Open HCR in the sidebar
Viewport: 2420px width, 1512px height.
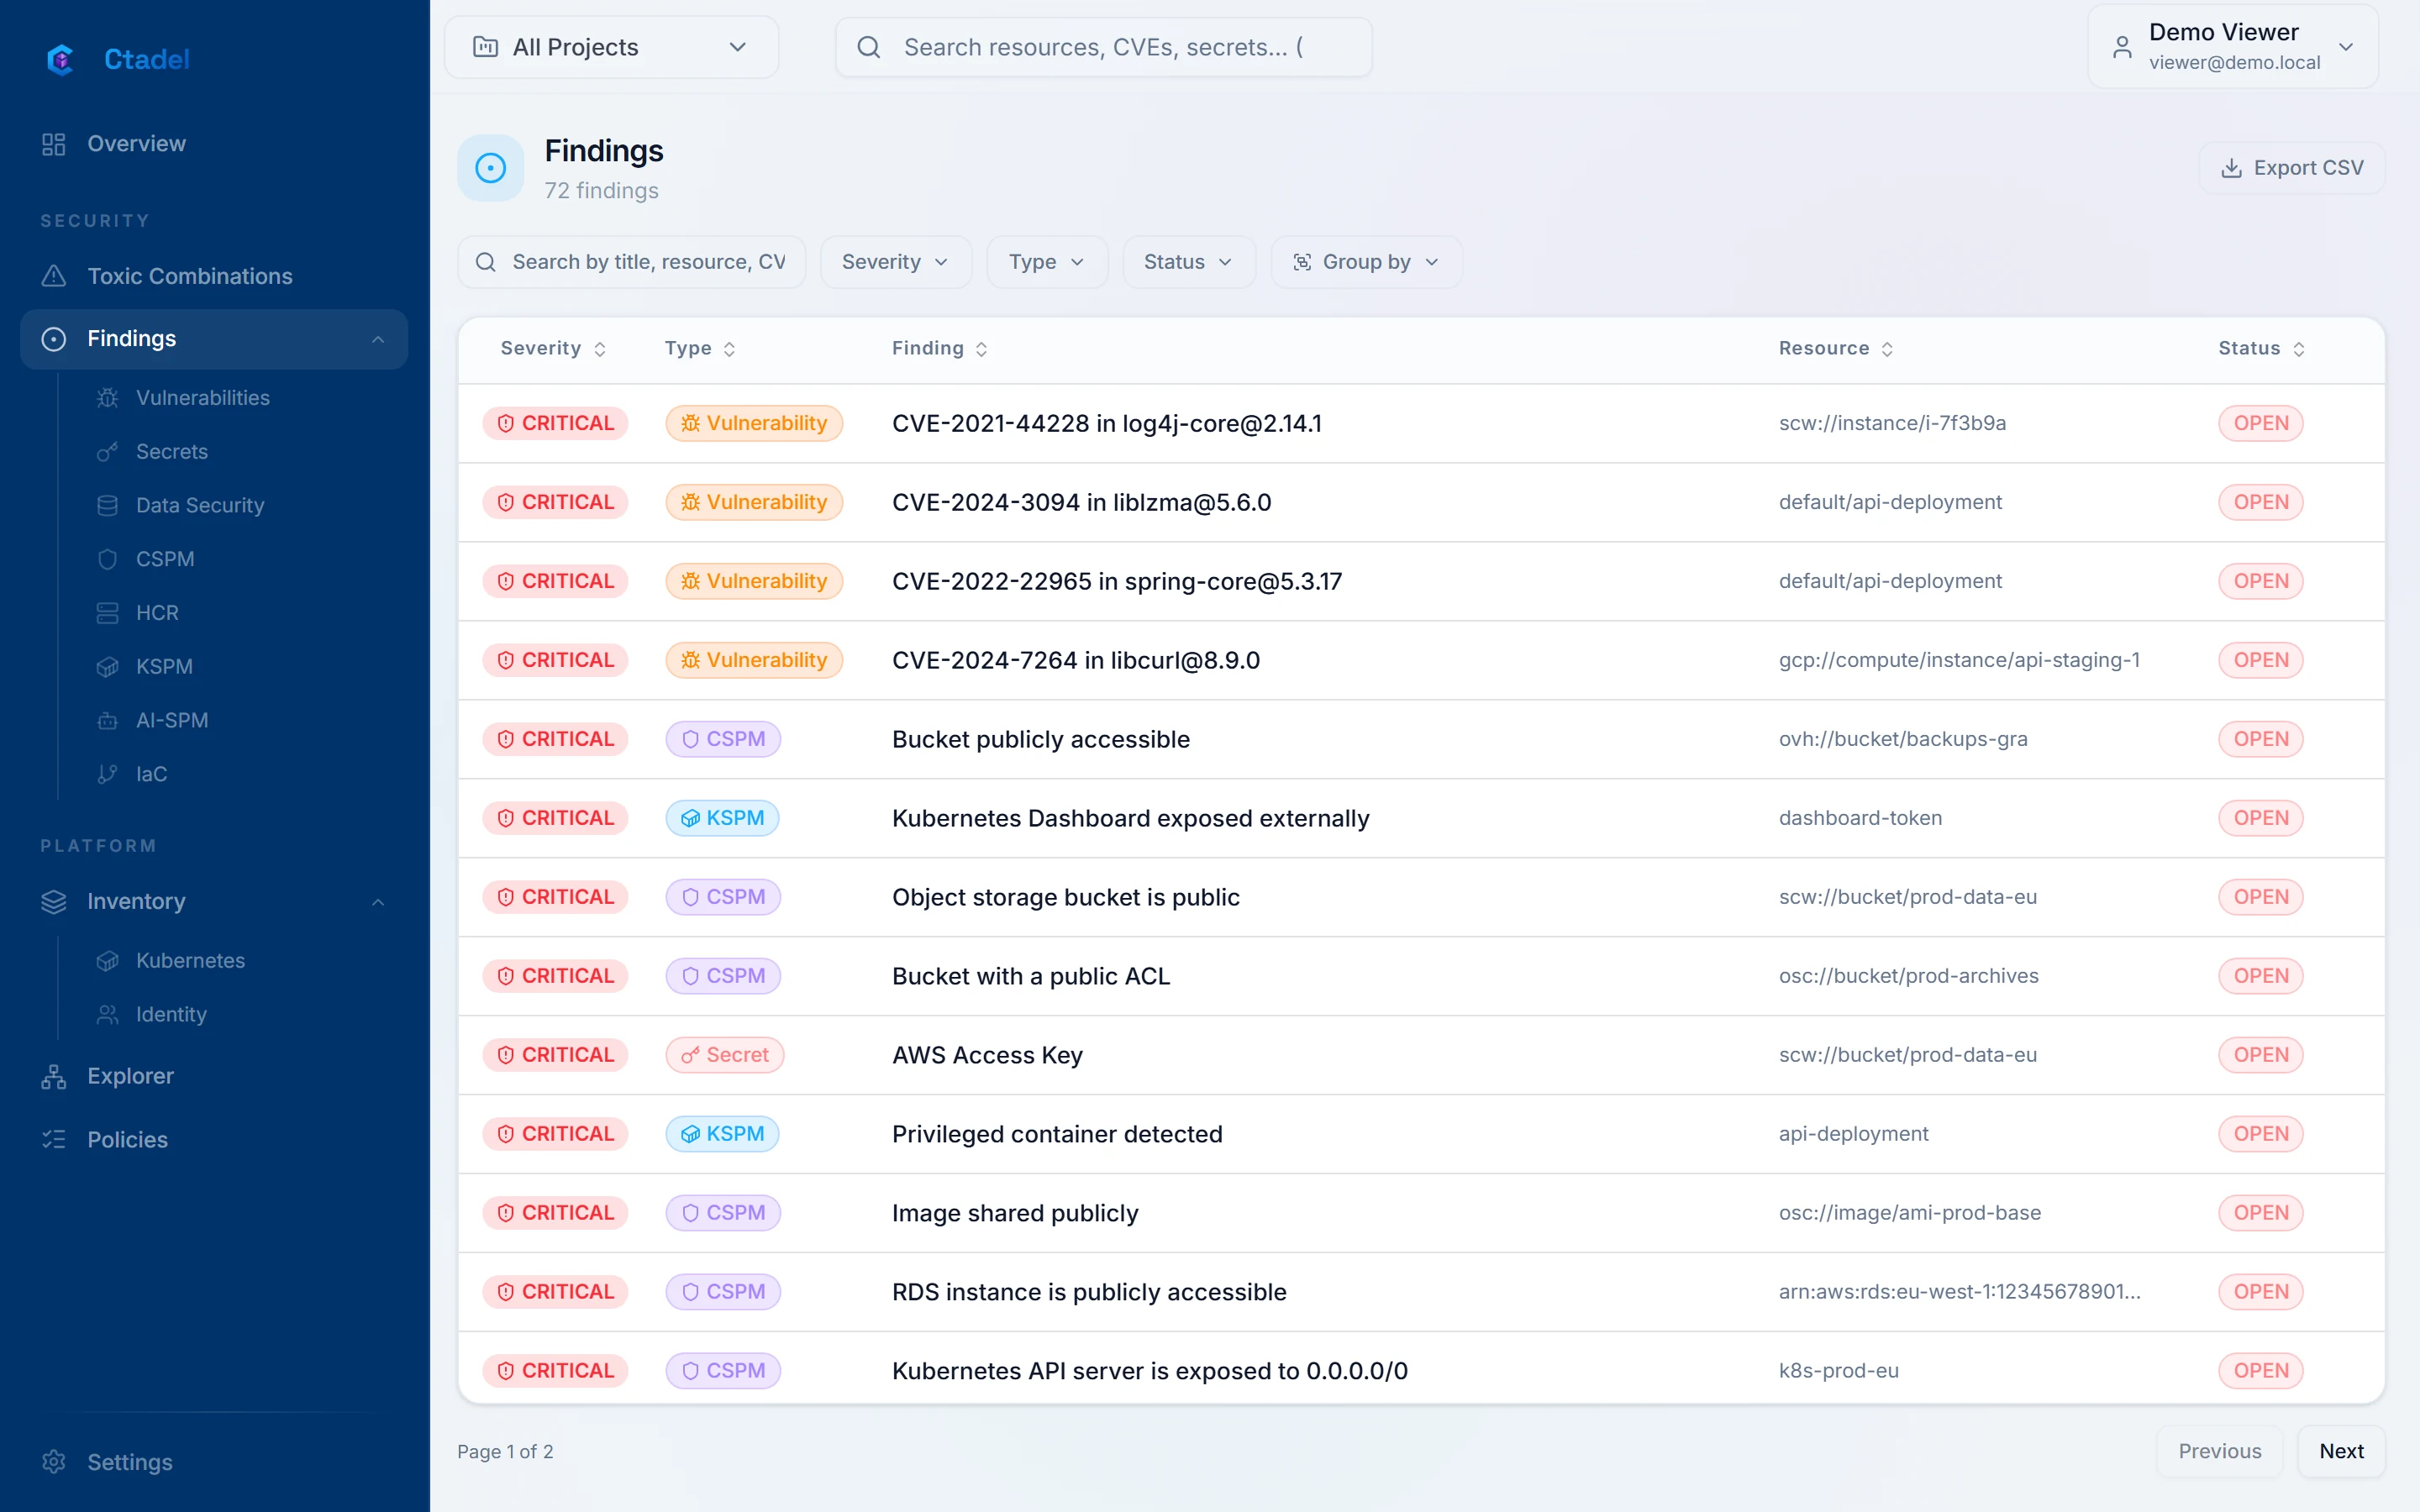(157, 613)
